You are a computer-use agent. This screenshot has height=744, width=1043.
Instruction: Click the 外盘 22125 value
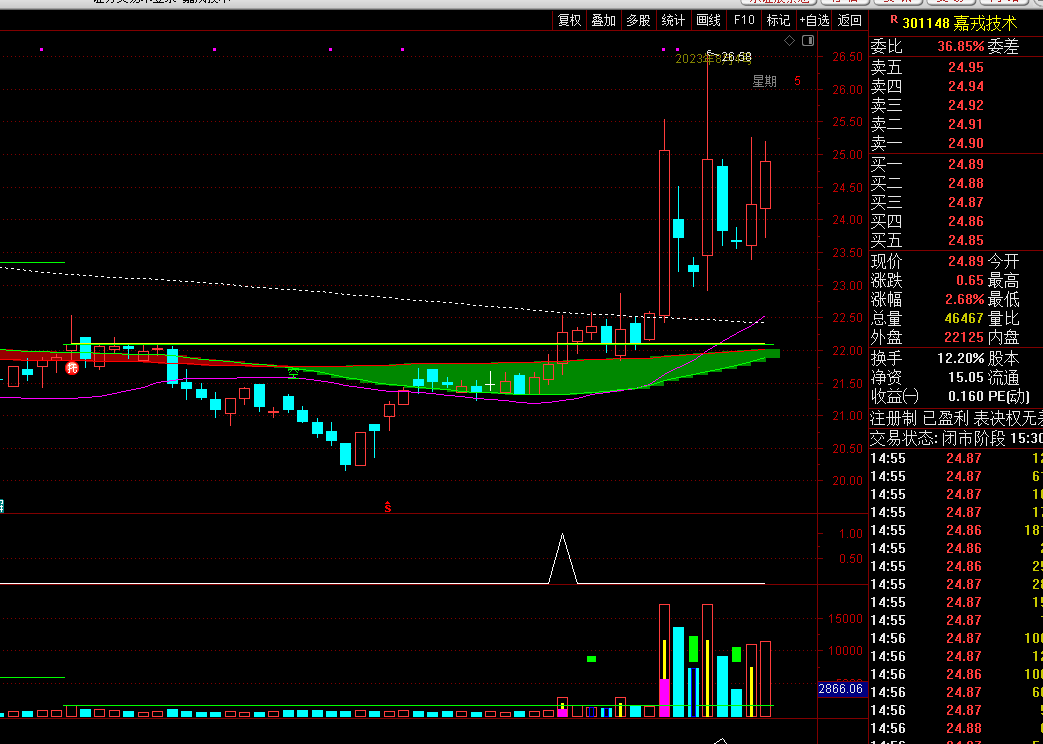(x=964, y=337)
